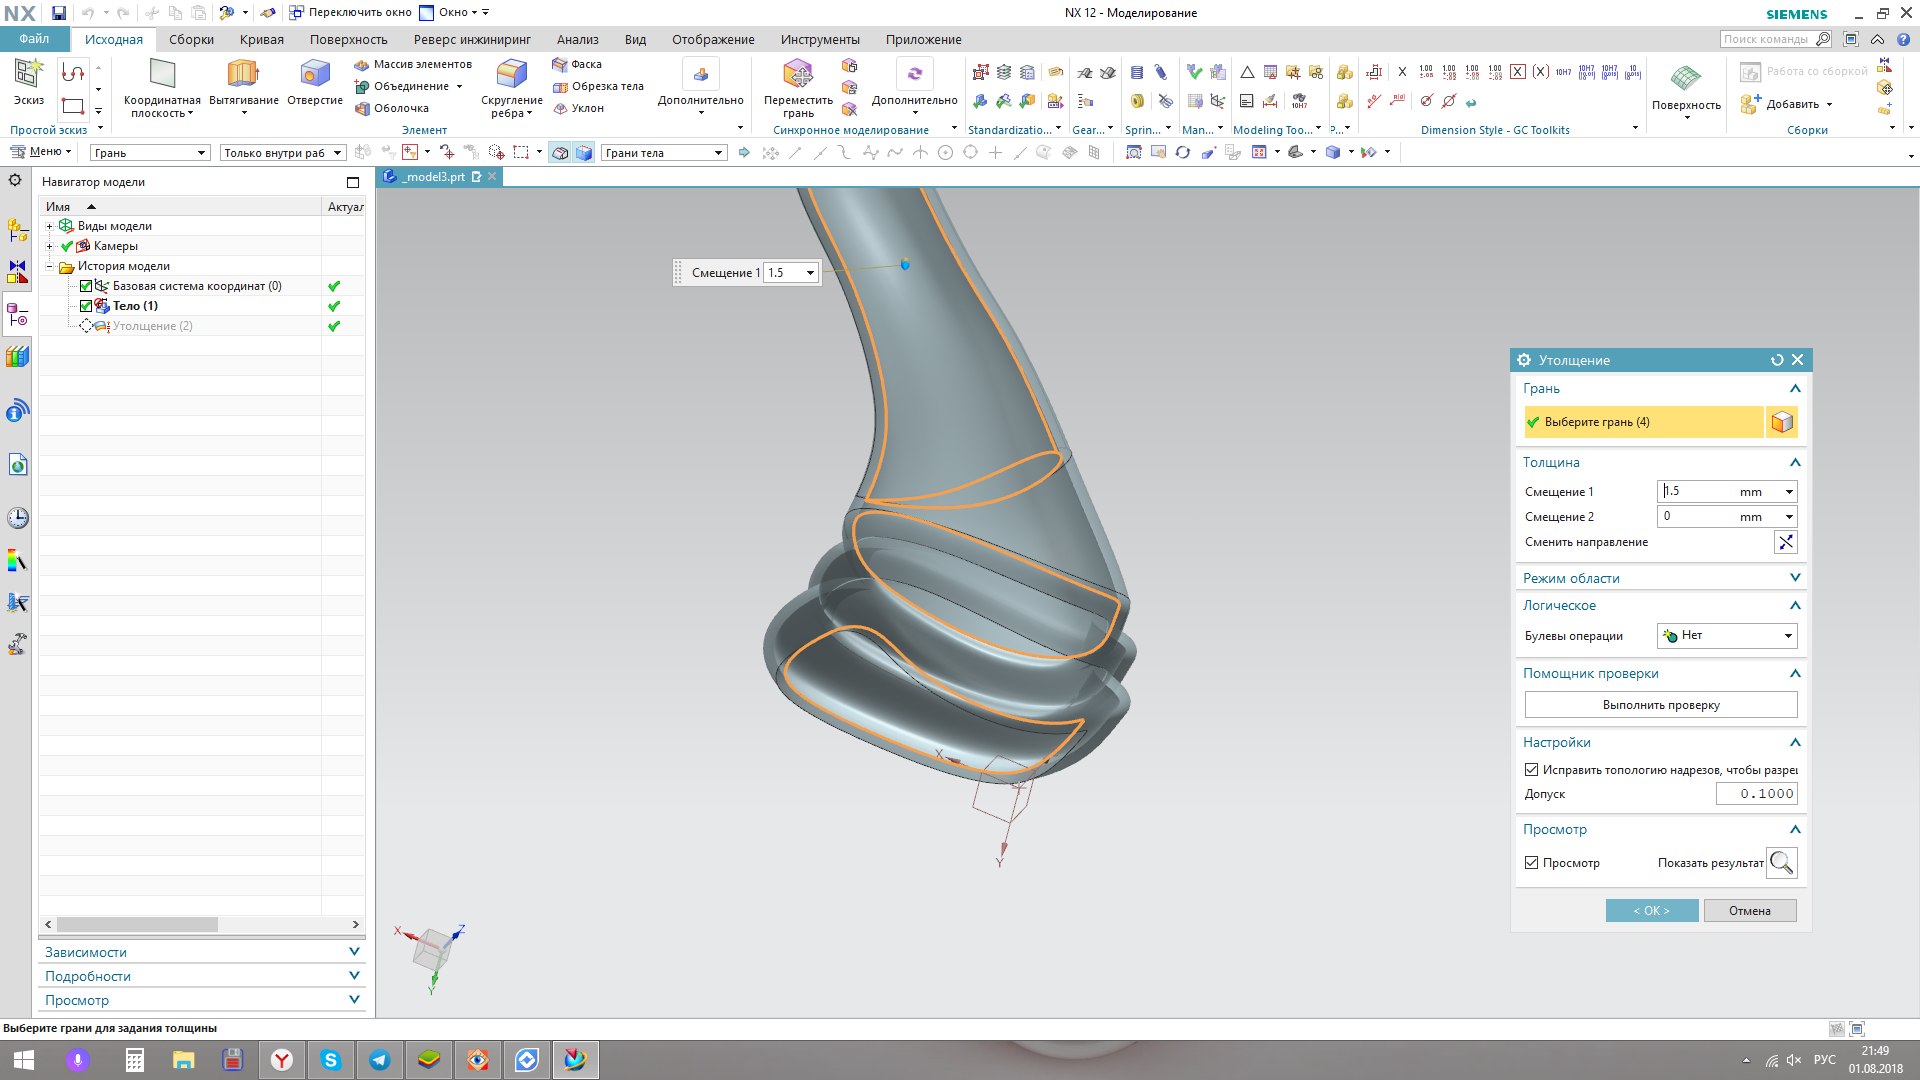This screenshot has width=1920, height=1080.
Task: Toggle visibility of Тело (1) in navigator
Action: [x=88, y=305]
